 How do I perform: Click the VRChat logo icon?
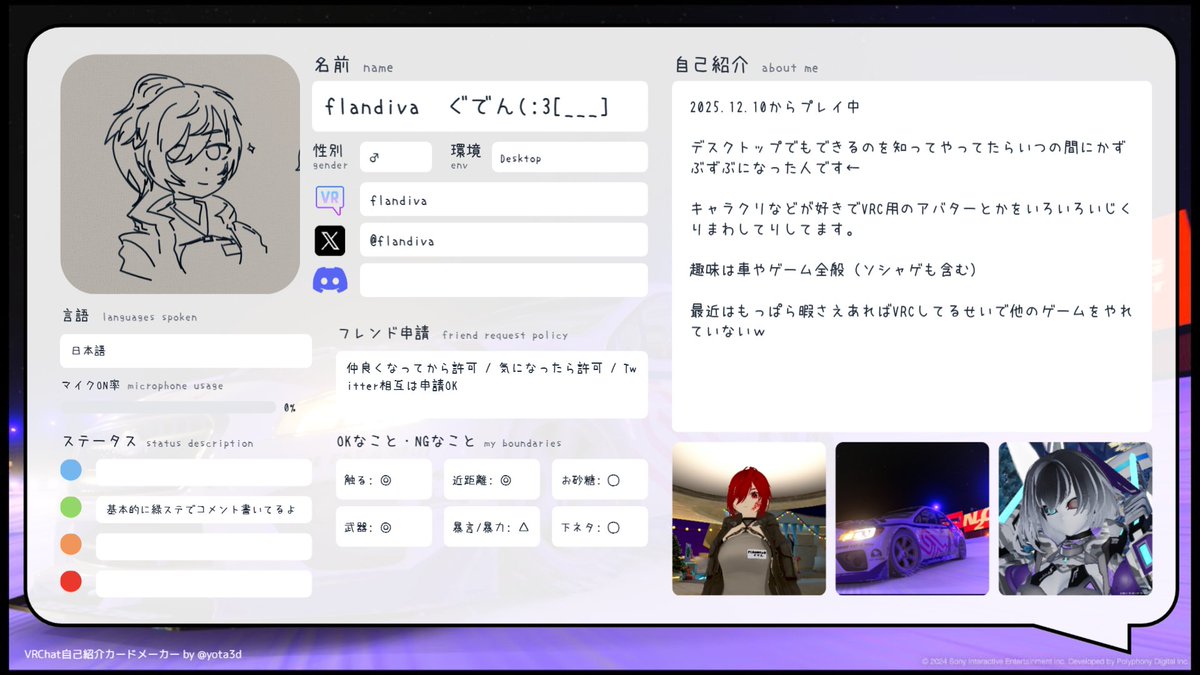click(330, 200)
